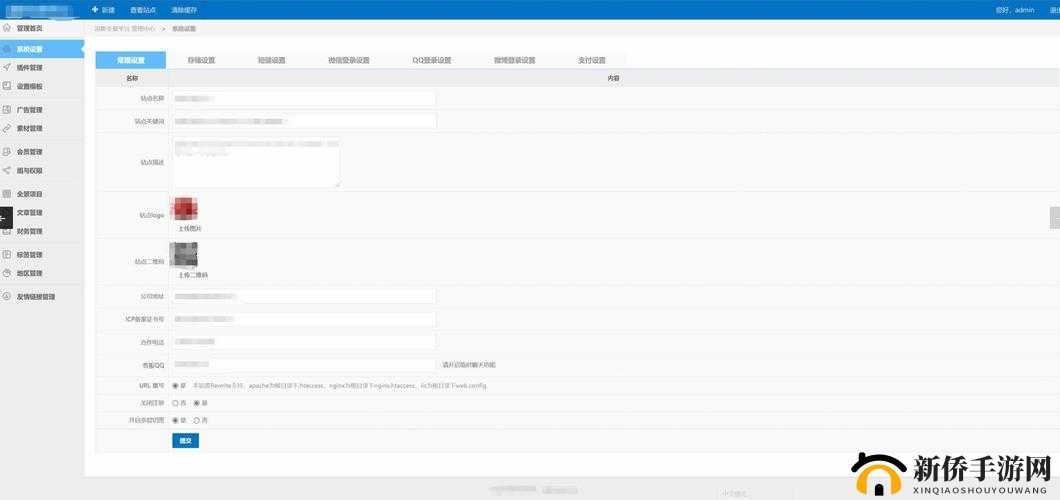Open 插件管理 via its paper-plane icon
Viewport: 1060px width, 500px height.
pos(7,67)
